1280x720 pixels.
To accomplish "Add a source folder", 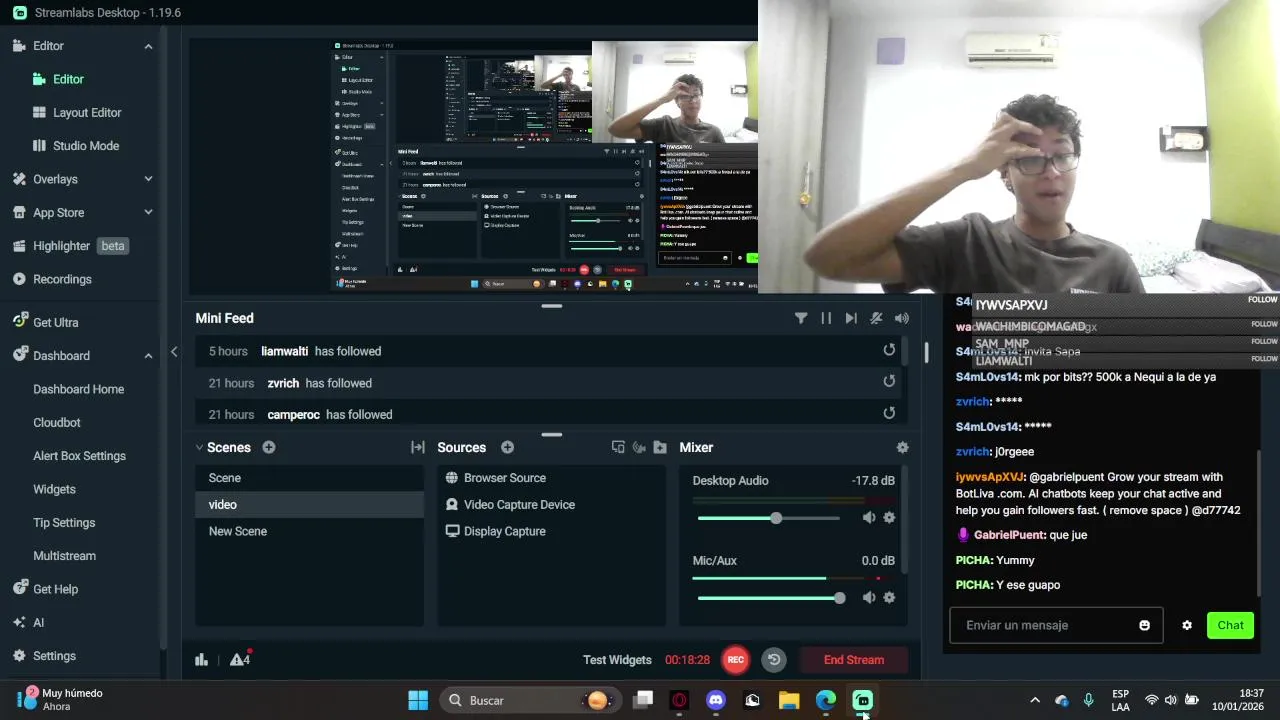I will tap(660, 447).
